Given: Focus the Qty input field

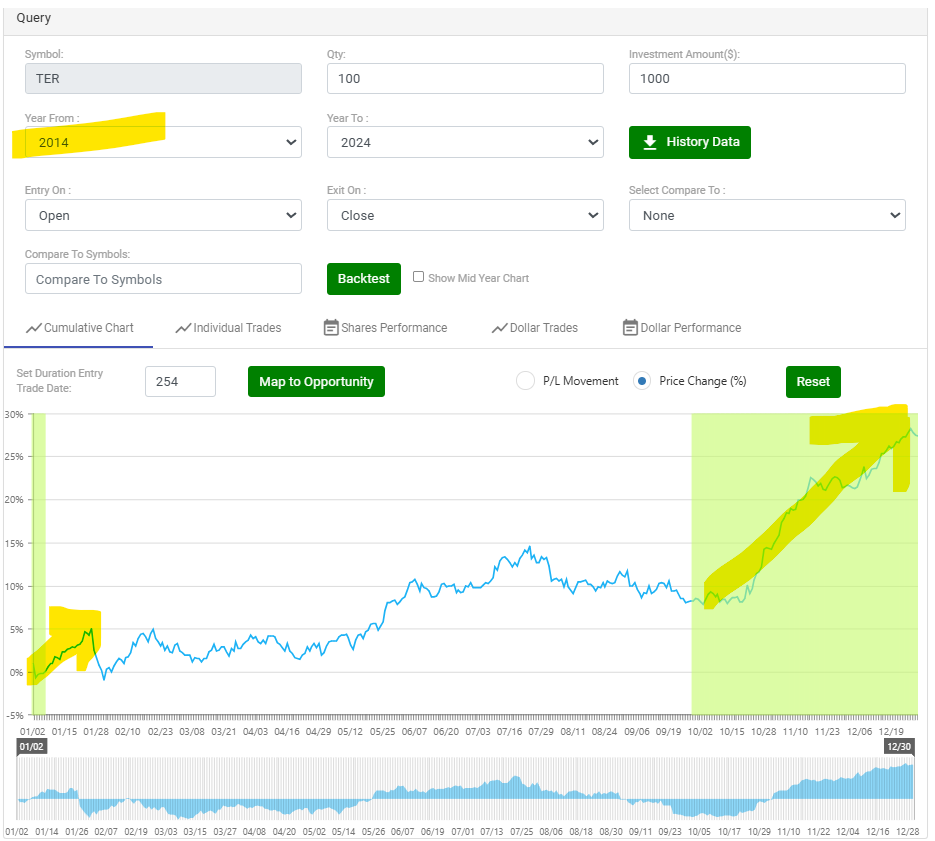Looking at the screenshot, I should [465, 79].
